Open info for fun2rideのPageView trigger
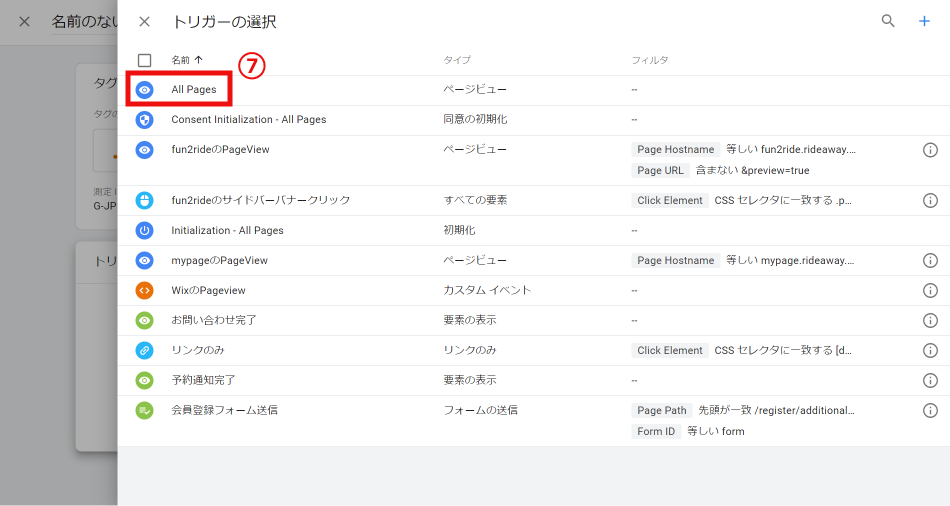 (930, 150)
